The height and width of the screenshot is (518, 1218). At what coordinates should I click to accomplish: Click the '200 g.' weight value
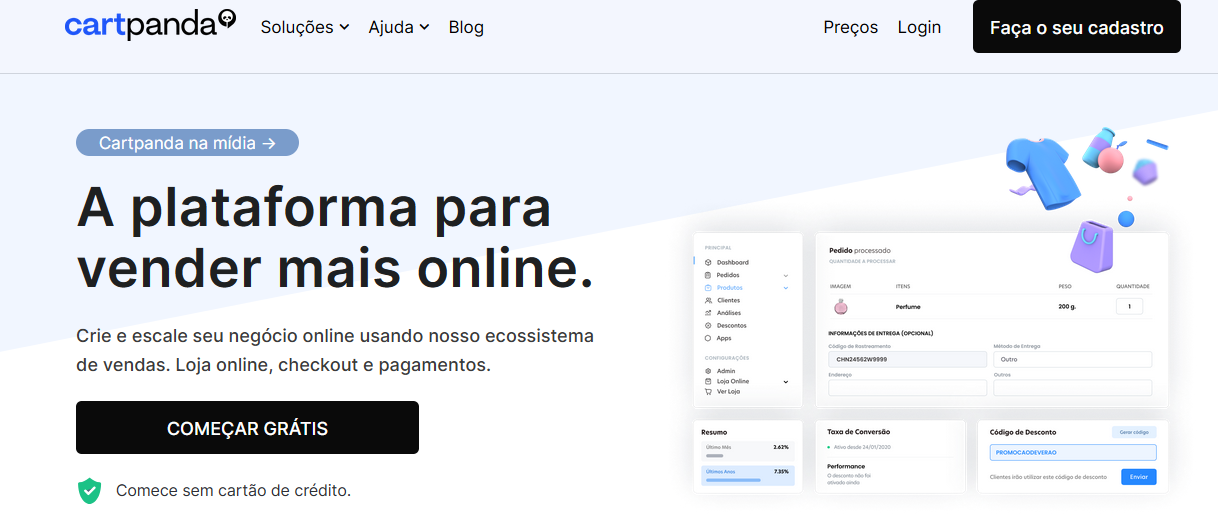1065,307
